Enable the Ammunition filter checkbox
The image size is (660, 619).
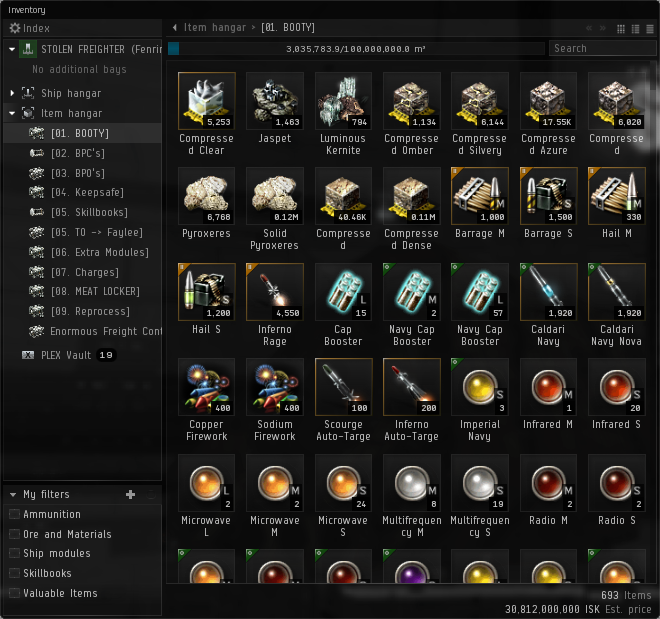14,514
